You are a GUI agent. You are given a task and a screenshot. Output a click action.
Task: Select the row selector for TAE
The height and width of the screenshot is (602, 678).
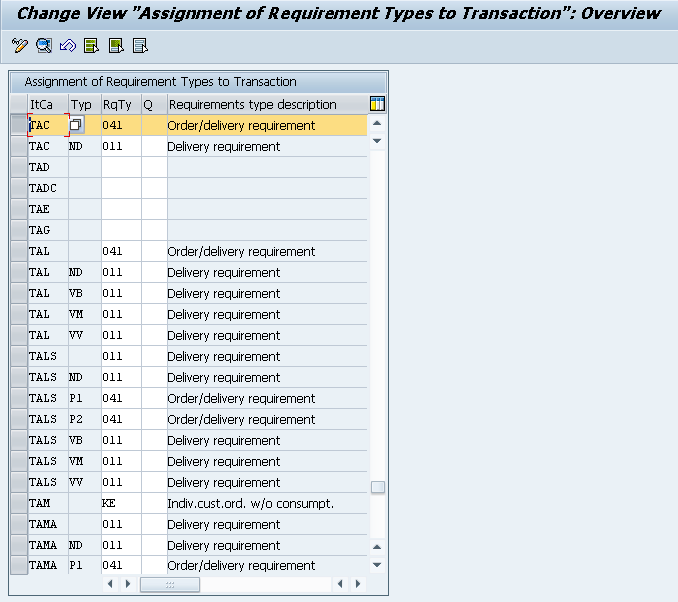[x=19, y=209]
